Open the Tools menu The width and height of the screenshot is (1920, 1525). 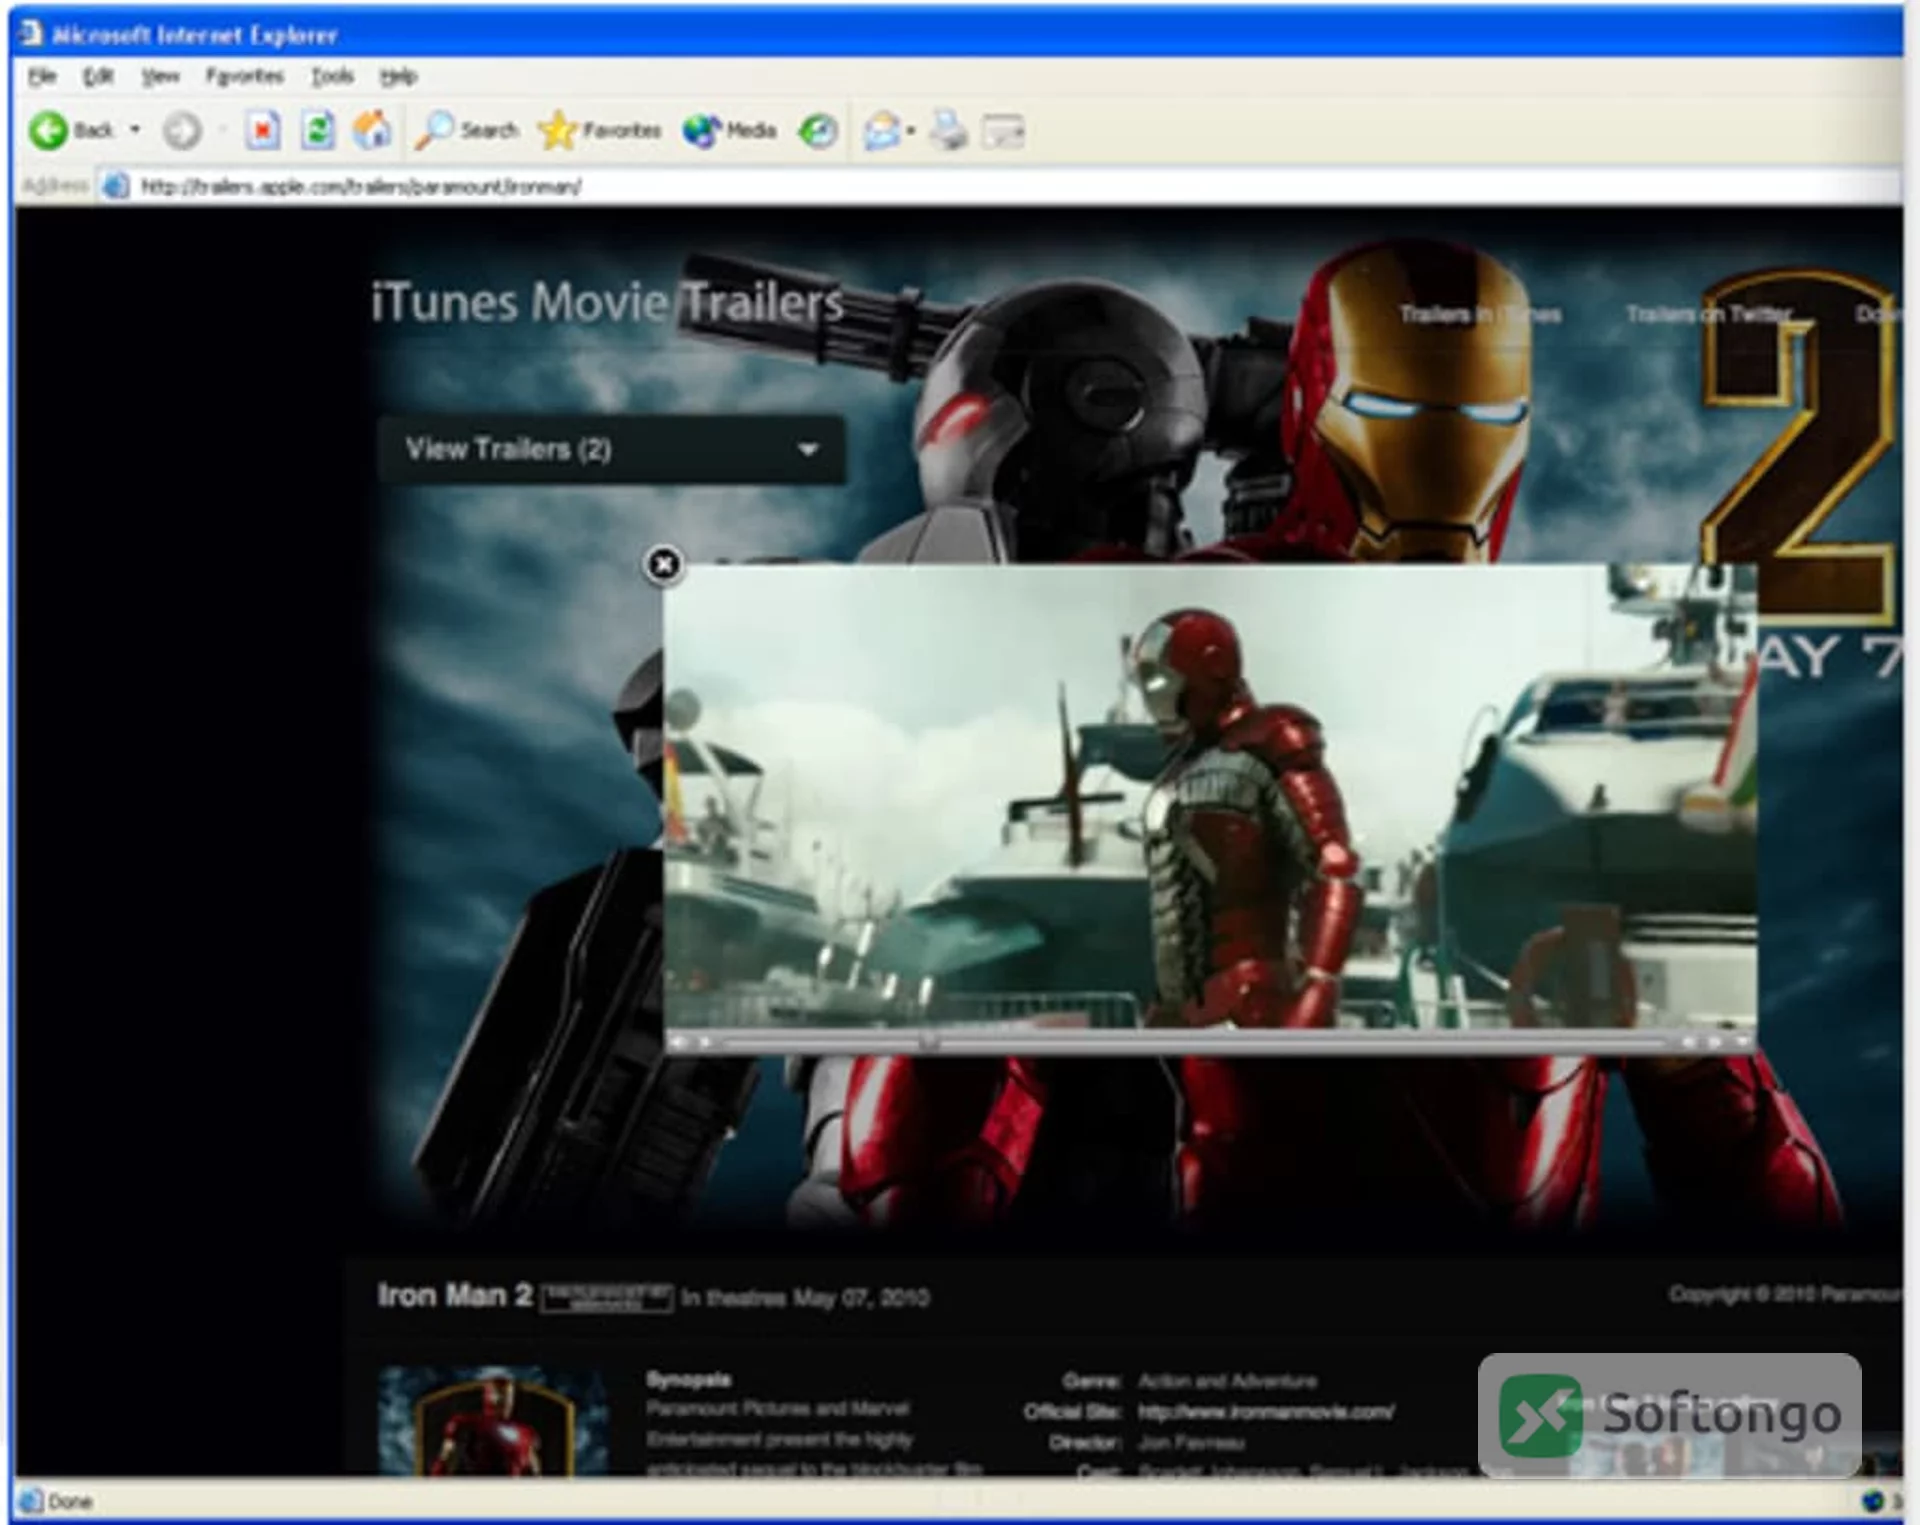(x=332, y=76)
